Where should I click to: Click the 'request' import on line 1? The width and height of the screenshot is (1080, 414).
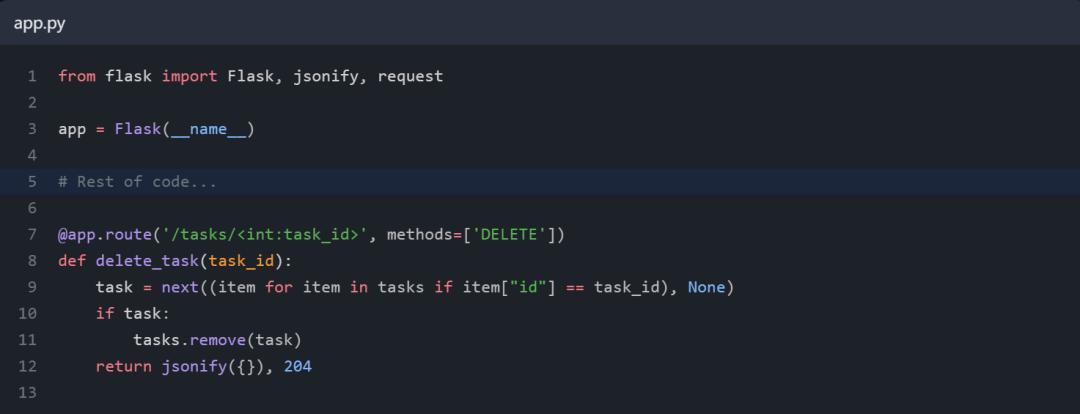(x=410, y=76)
